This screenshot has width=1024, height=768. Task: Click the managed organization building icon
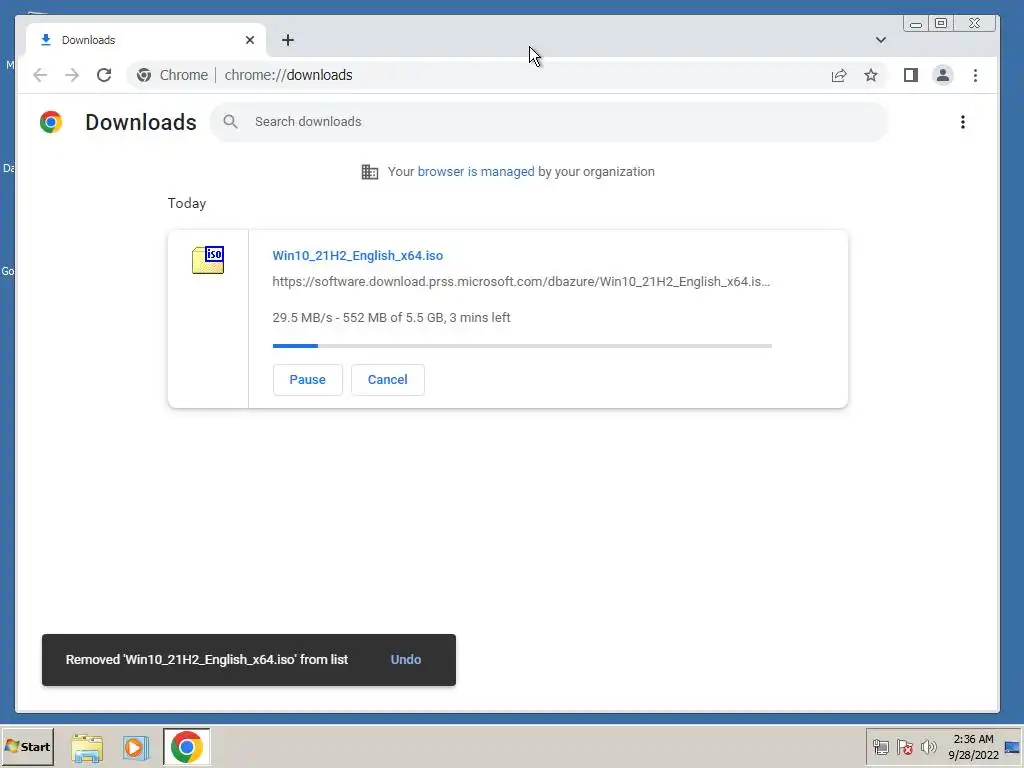click(x=370, y=172)
